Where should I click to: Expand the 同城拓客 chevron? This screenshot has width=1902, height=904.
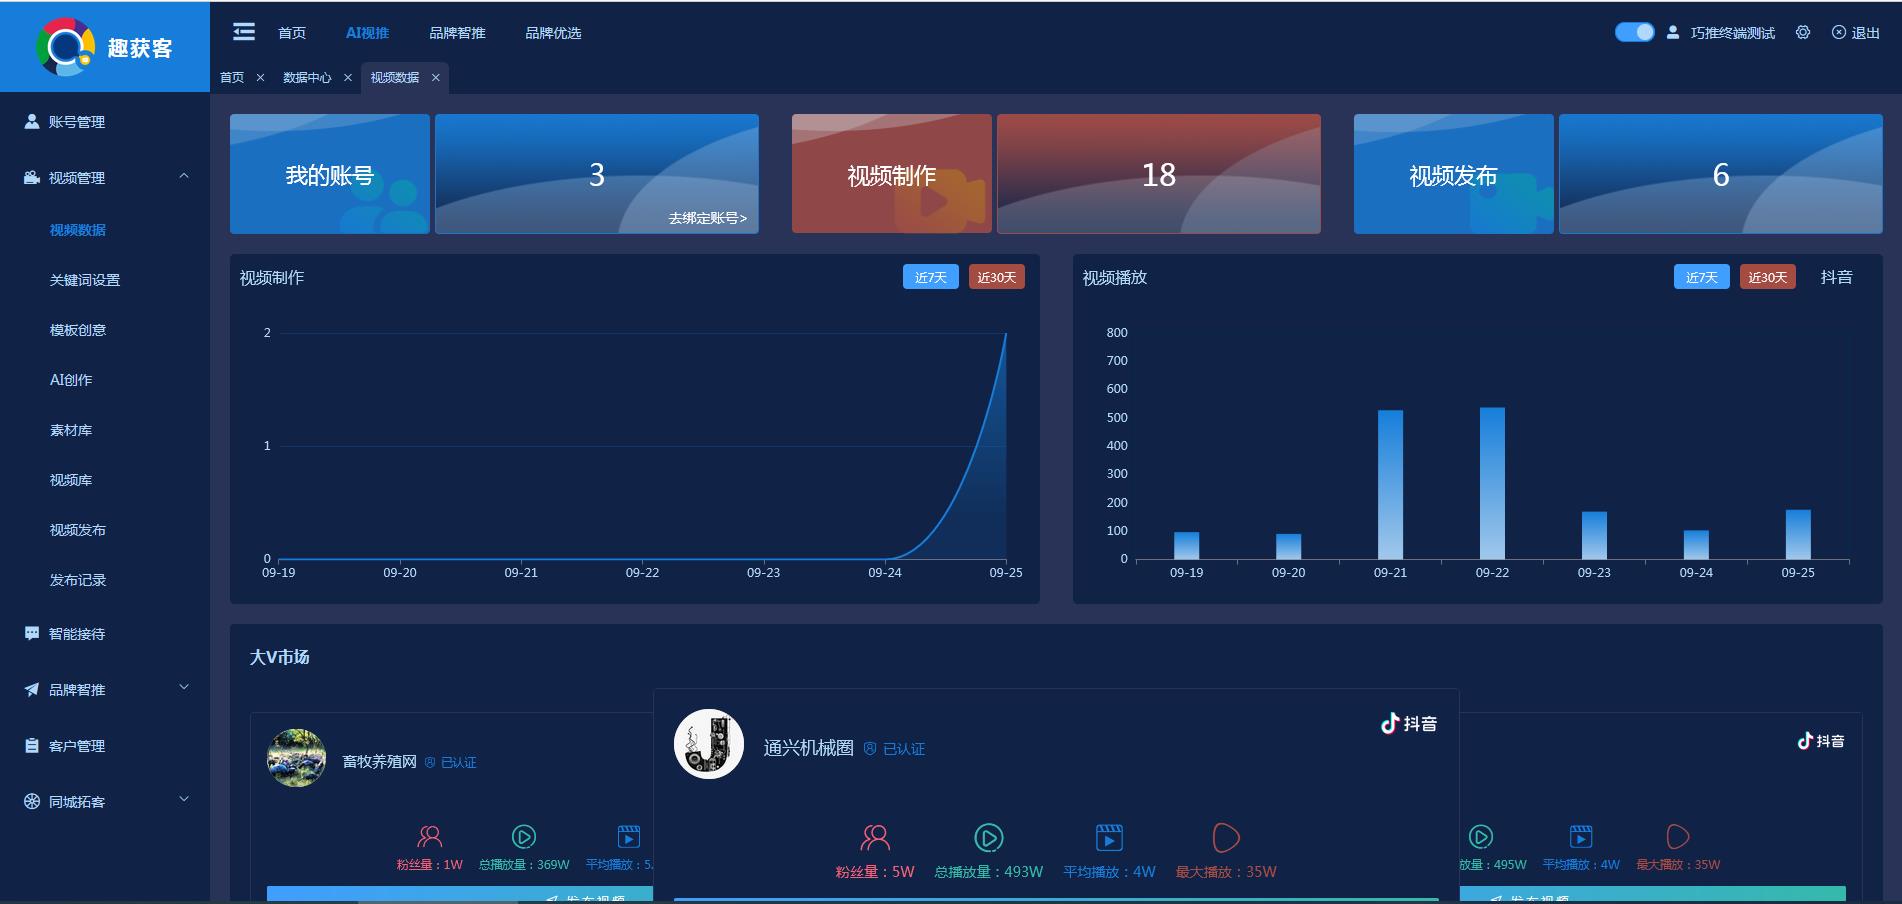184,799
